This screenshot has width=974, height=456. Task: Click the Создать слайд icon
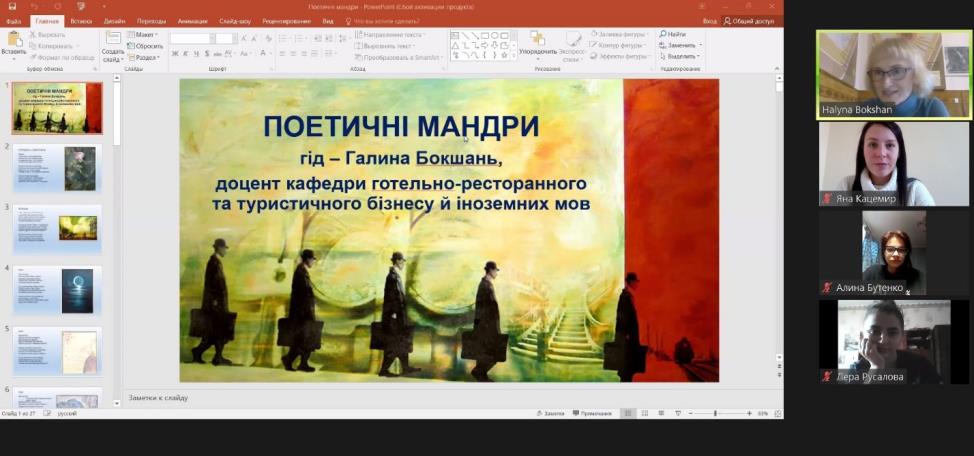[x=113, y=39]
